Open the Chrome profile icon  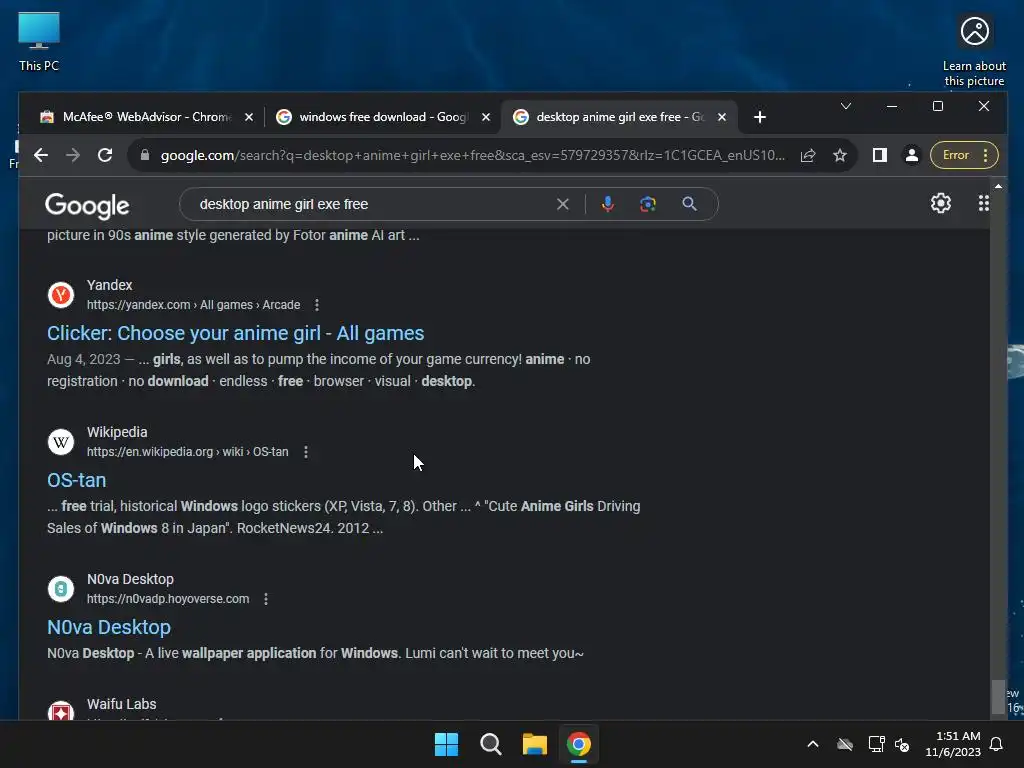coord(912,155)
